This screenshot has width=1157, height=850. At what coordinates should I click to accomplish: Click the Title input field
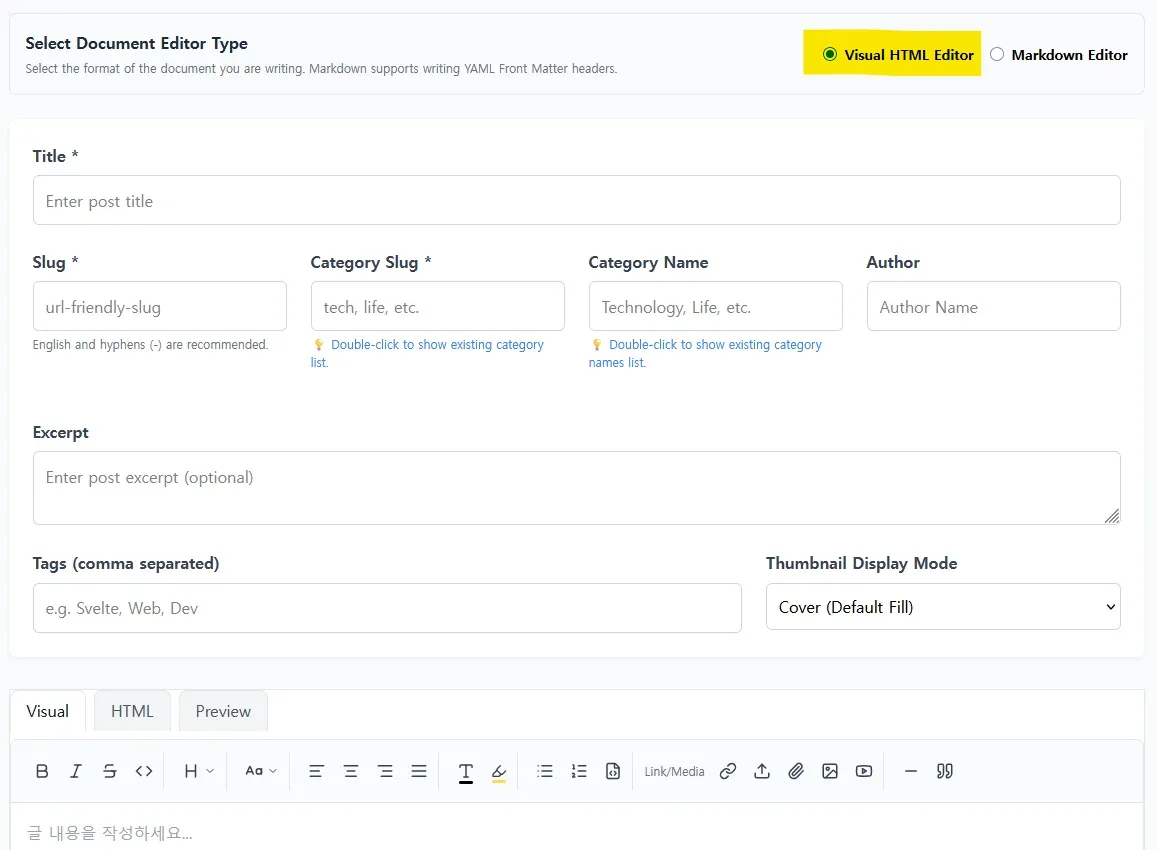tap(576, 200)
